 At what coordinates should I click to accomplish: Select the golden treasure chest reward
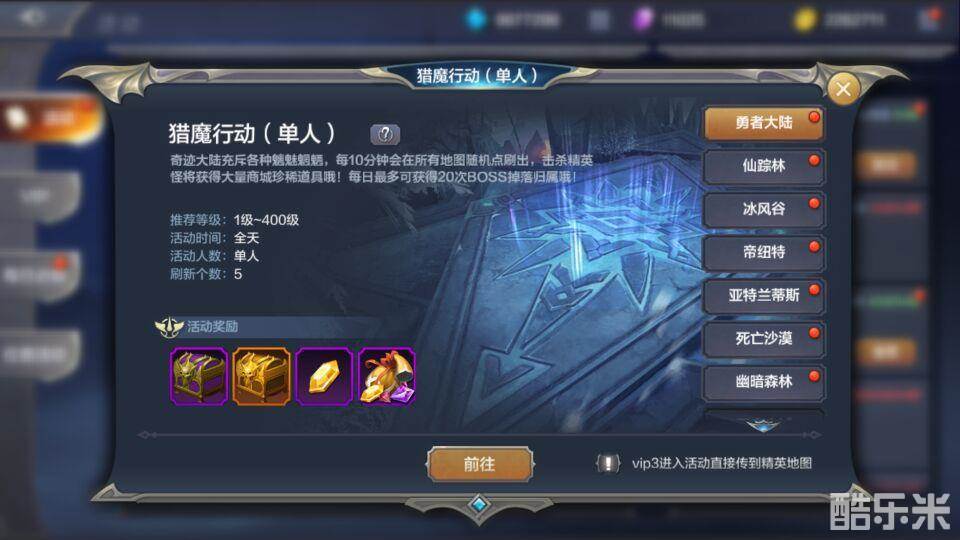(261, 377)
